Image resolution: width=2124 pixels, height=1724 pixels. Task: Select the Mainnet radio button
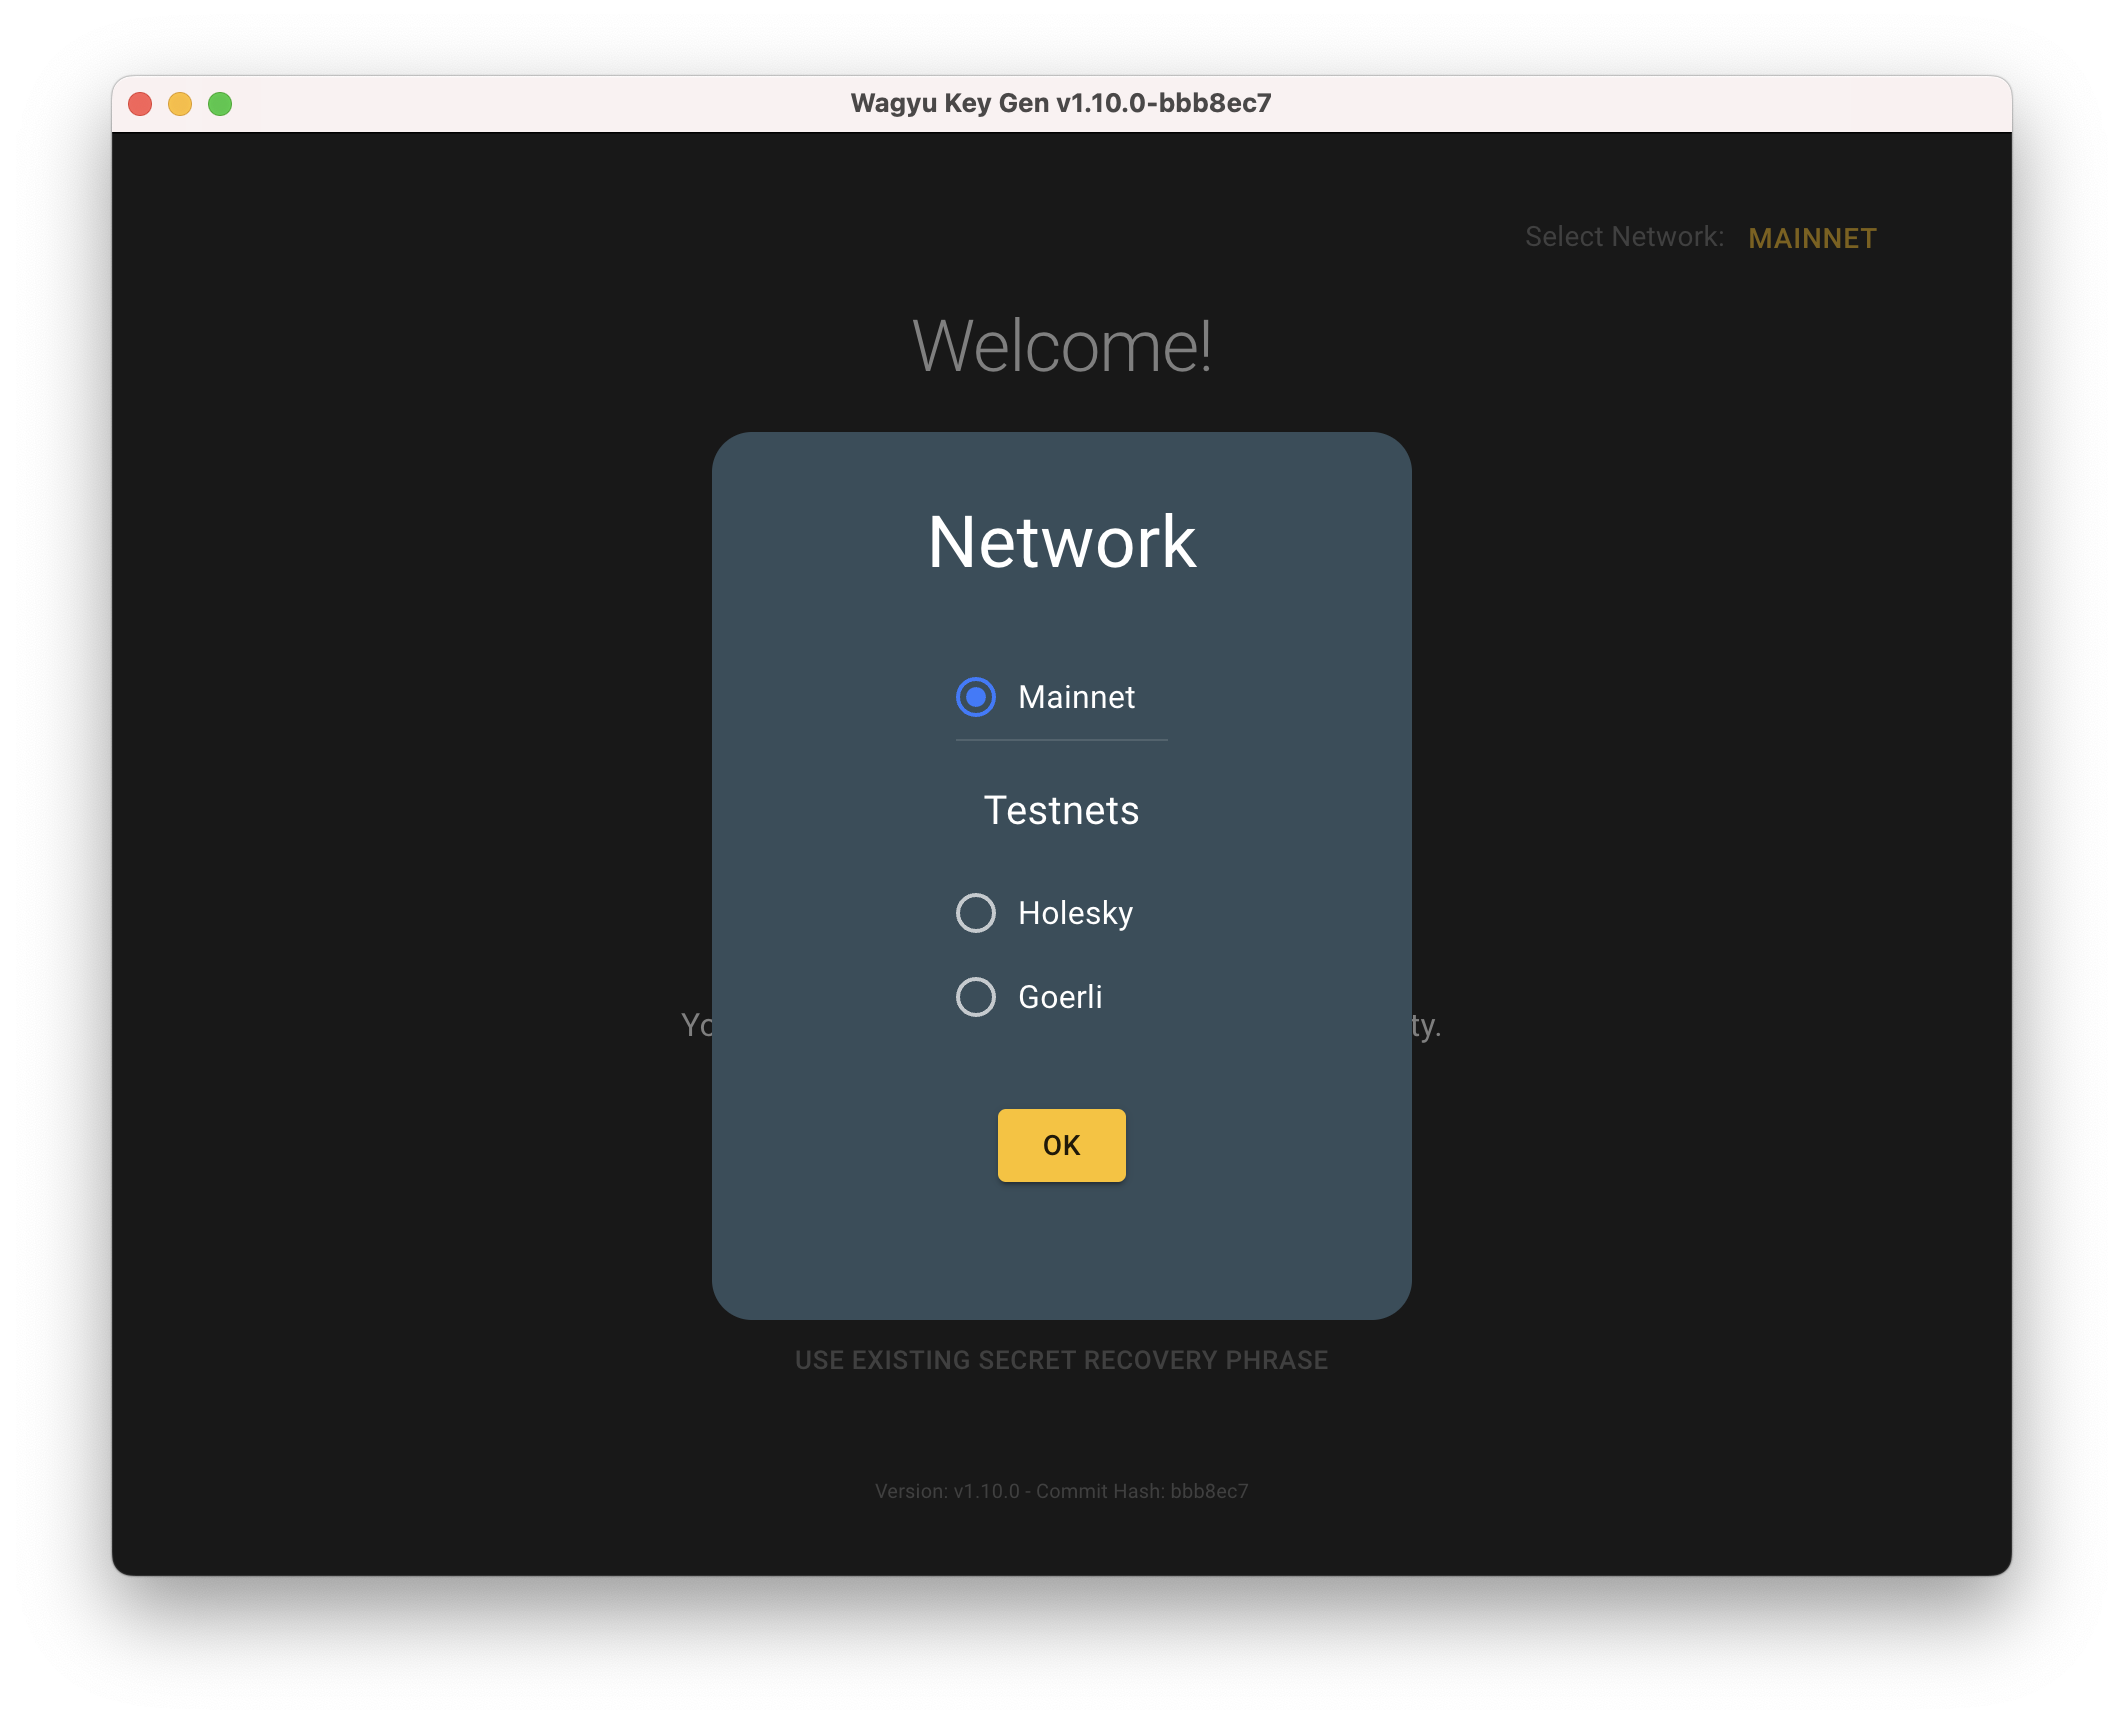[975, 697]
